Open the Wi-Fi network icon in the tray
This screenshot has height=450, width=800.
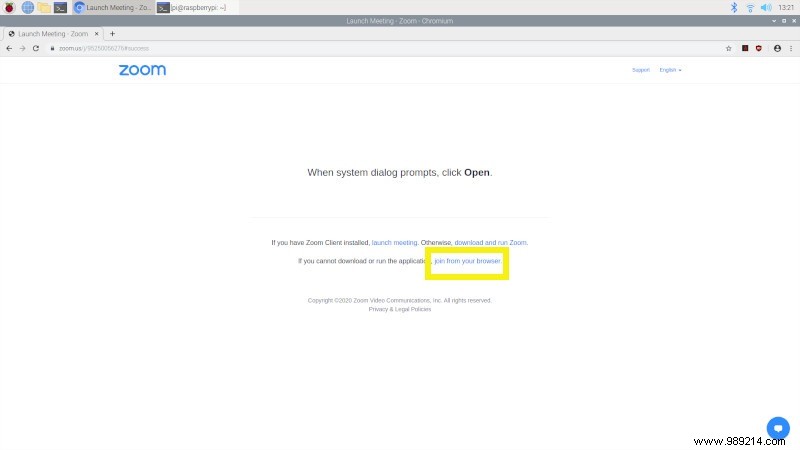coord(749,7)
